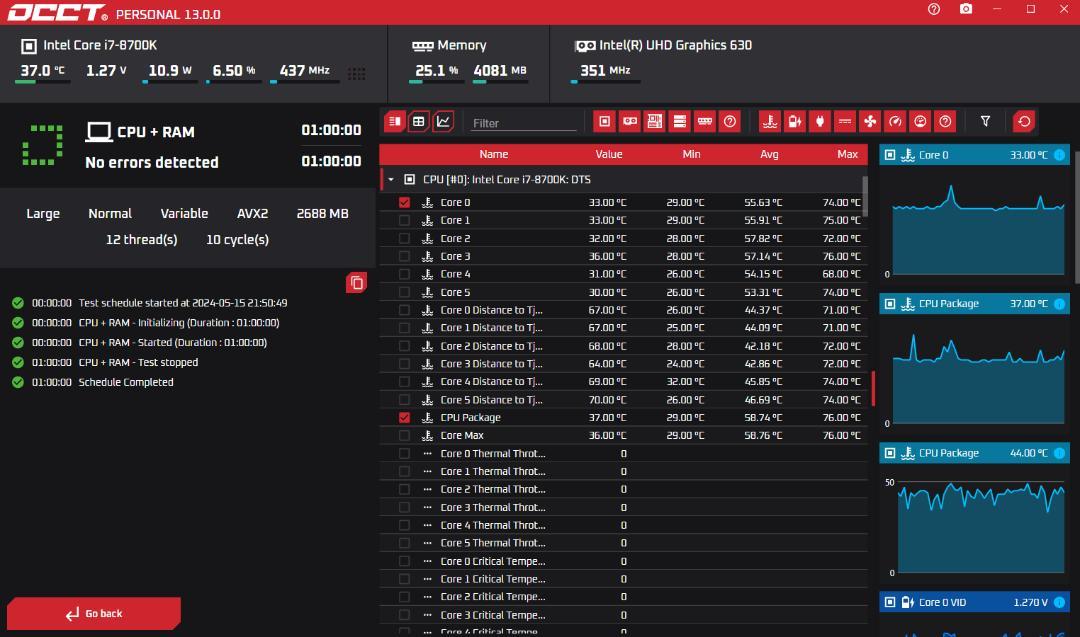Toggle the power plug sensor type filter
The height and width of the screenshot is (637, 1080).
(x=820, y=122)
